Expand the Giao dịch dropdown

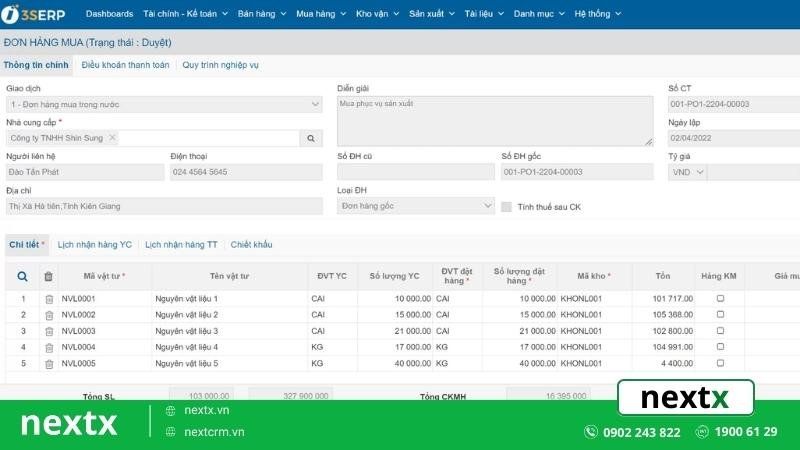[x=315, y=104]
